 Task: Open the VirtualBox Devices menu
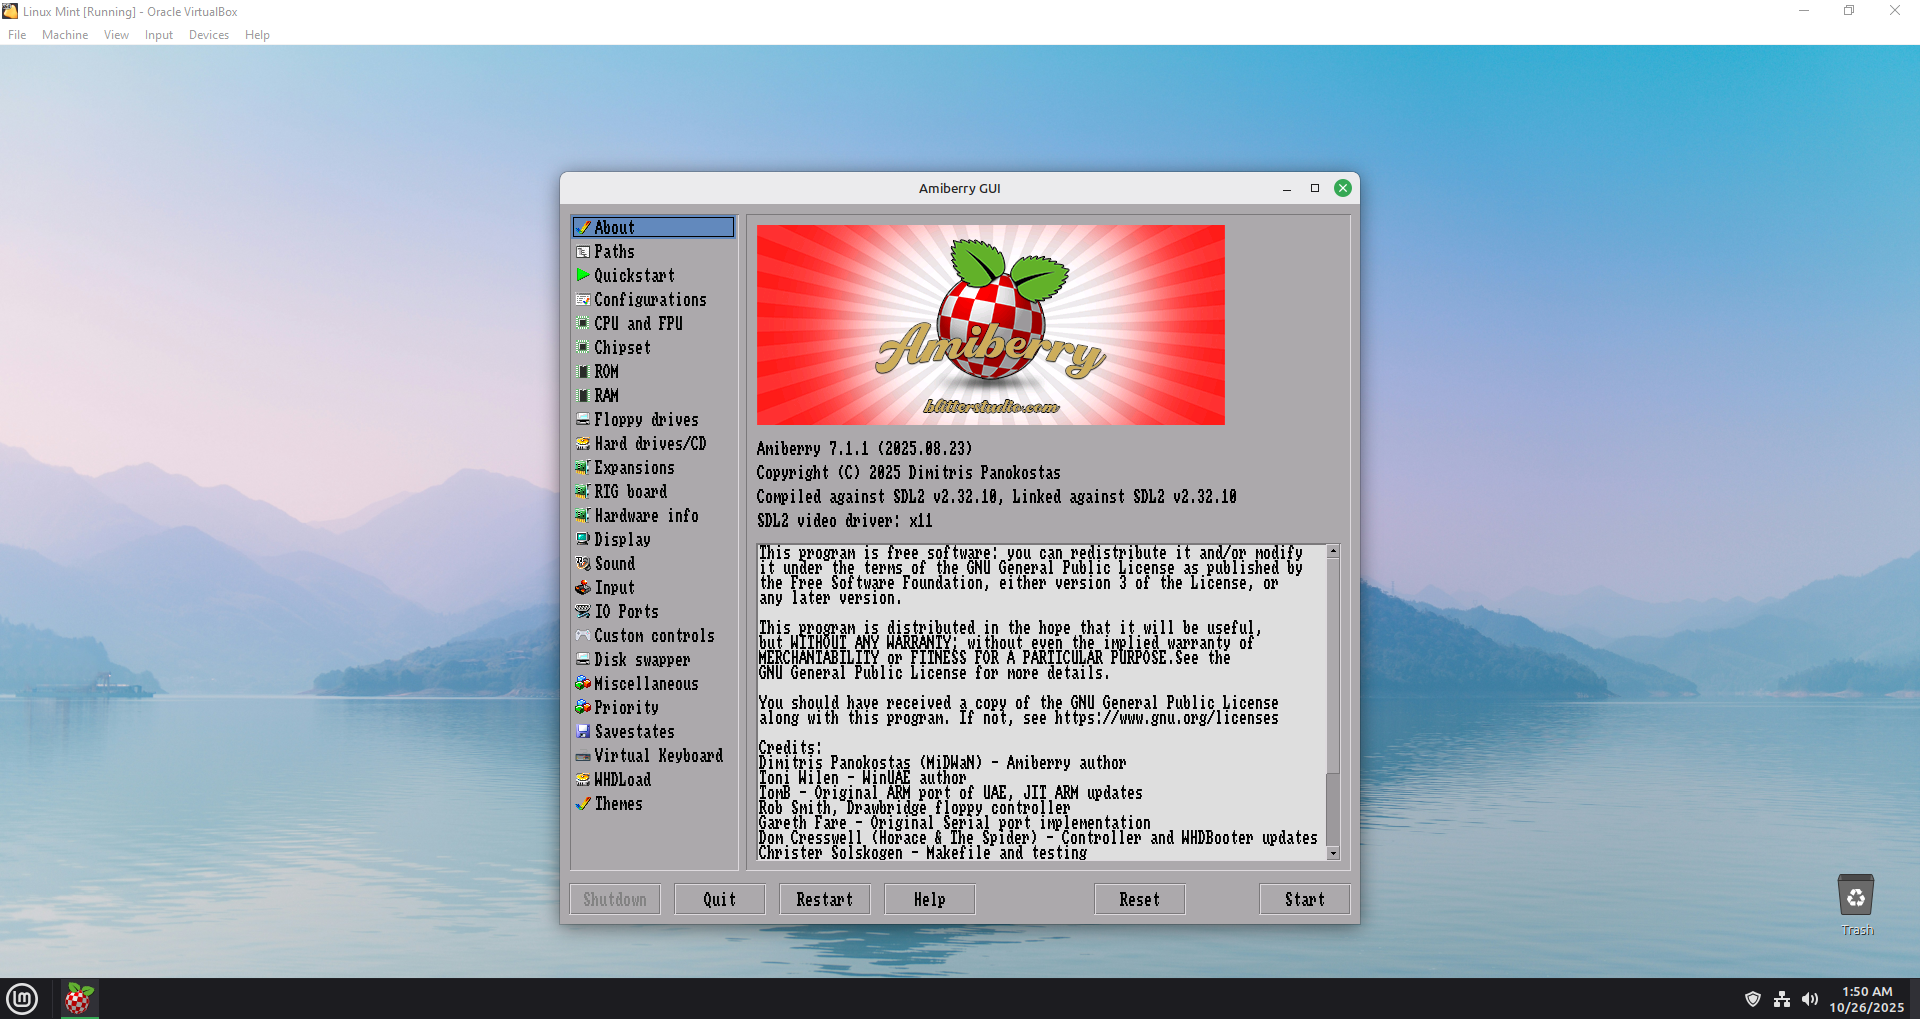pyautogui.click(x=209, y=35)
